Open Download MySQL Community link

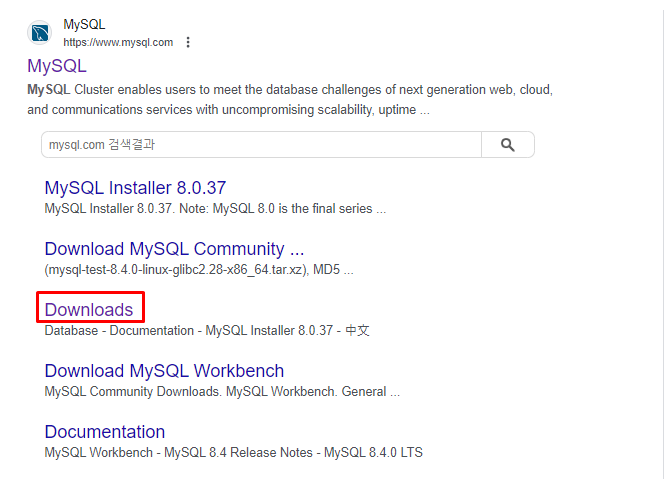tap(174, 249)
